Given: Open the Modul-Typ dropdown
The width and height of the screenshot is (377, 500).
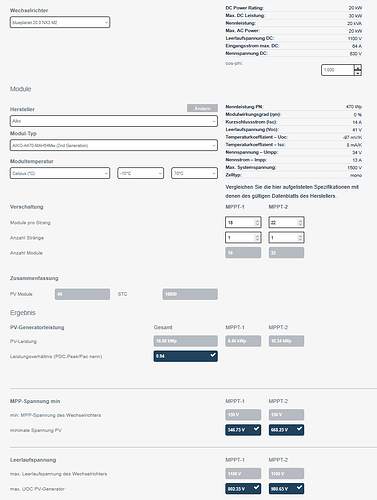Looking at the screenshot, I should (x=114, y=145).
